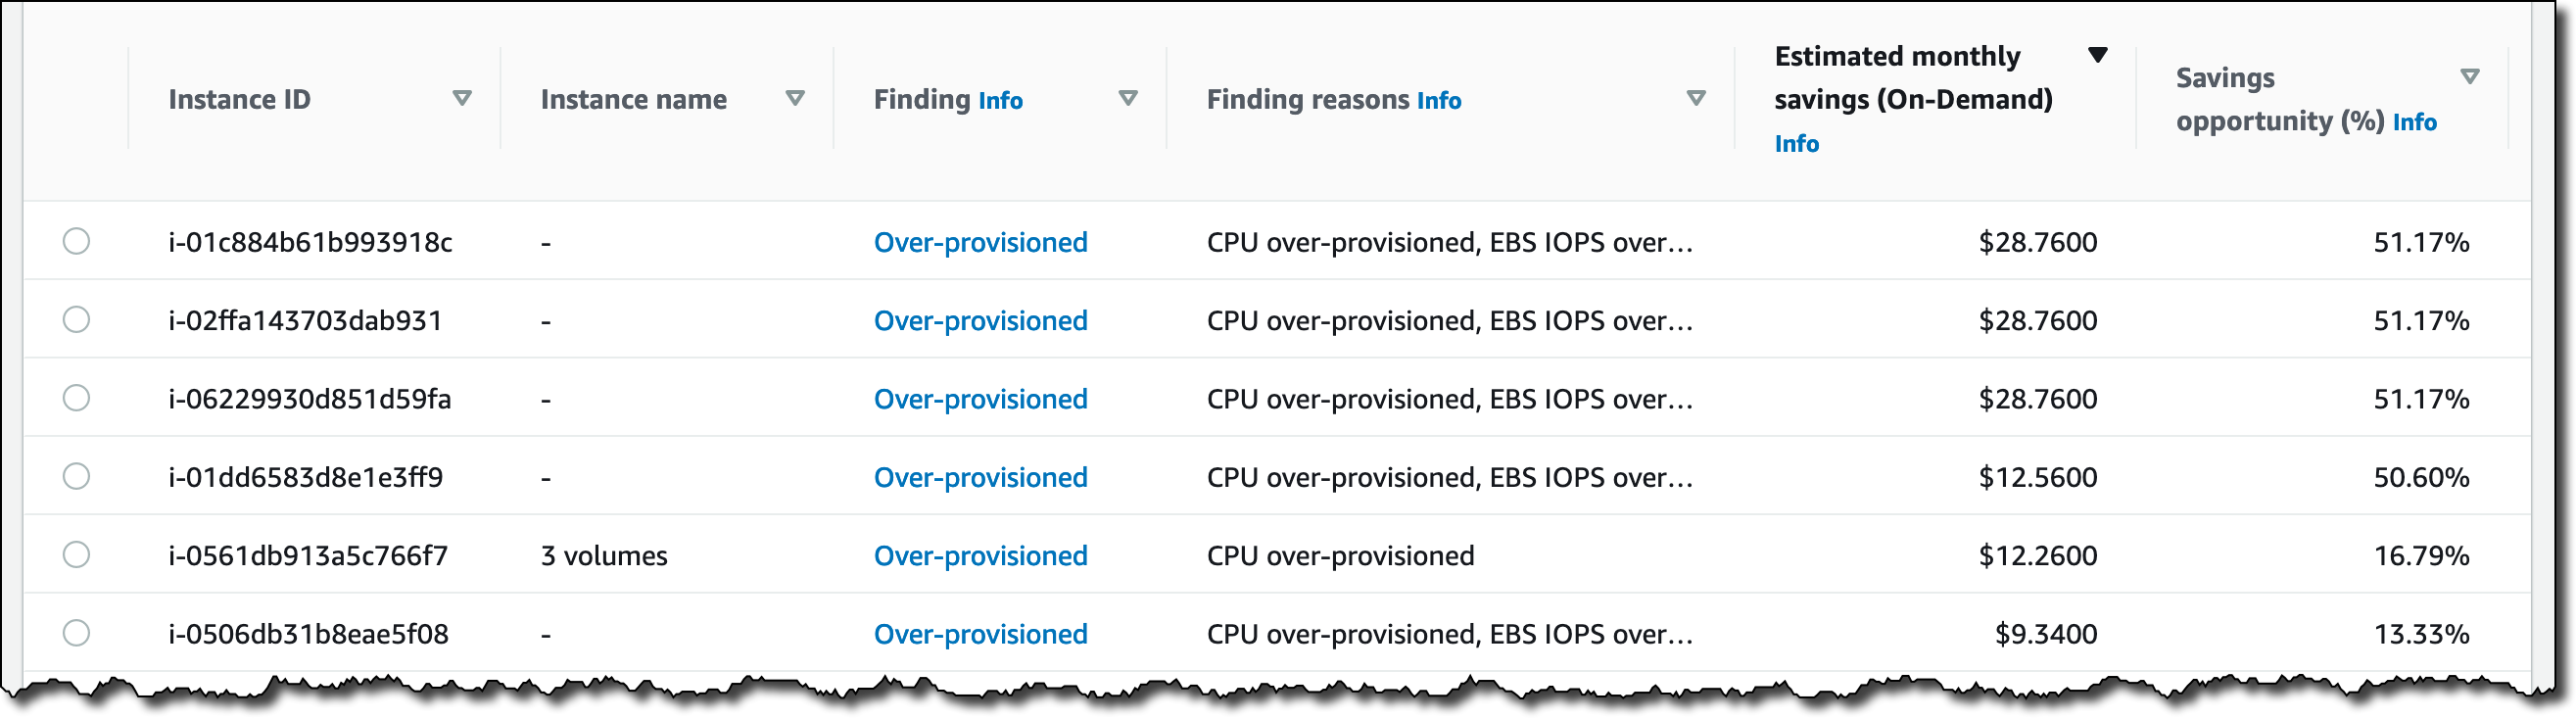This screenshot has width=2576, height=719.
Task: Open Info link beside Finding reasons
Action: [x=1439, y=101]
